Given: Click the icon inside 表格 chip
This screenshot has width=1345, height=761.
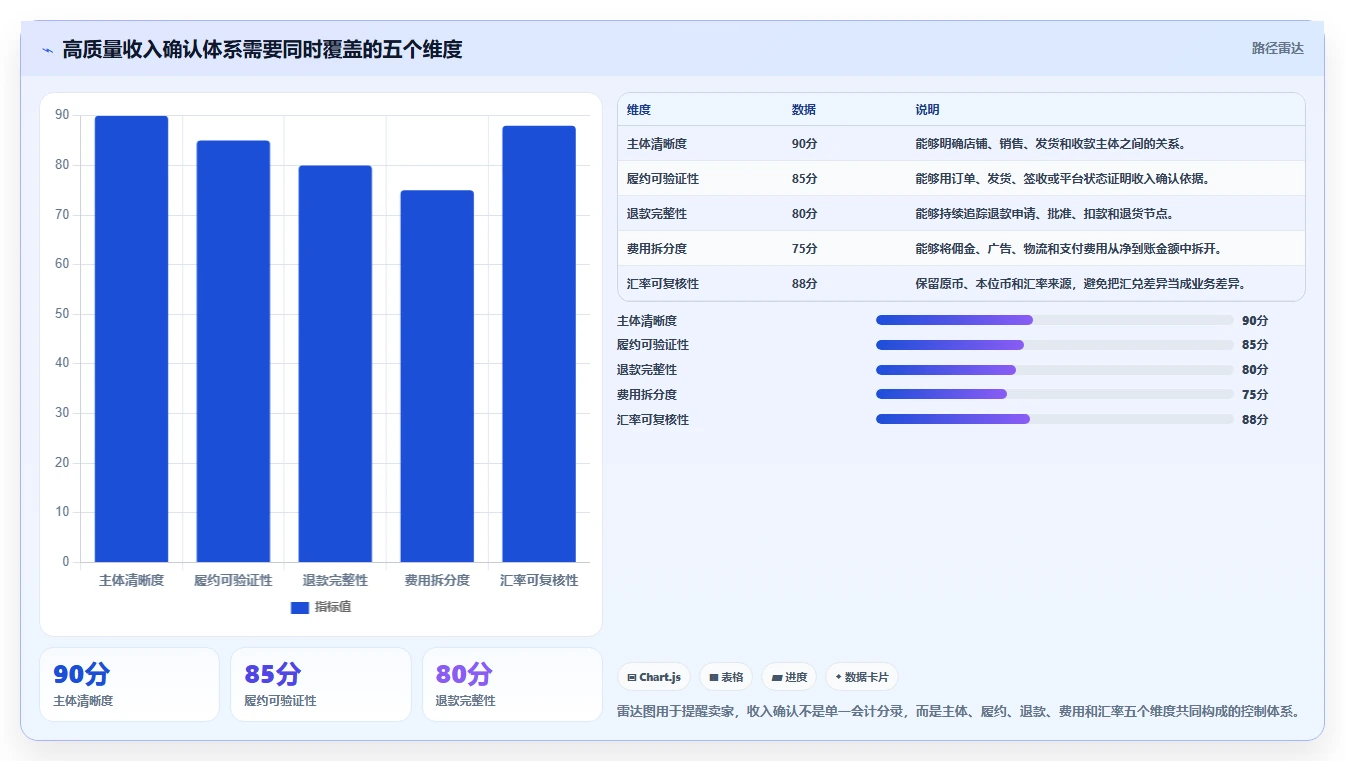Looking at the screenshot, I should tap(714, 678).
